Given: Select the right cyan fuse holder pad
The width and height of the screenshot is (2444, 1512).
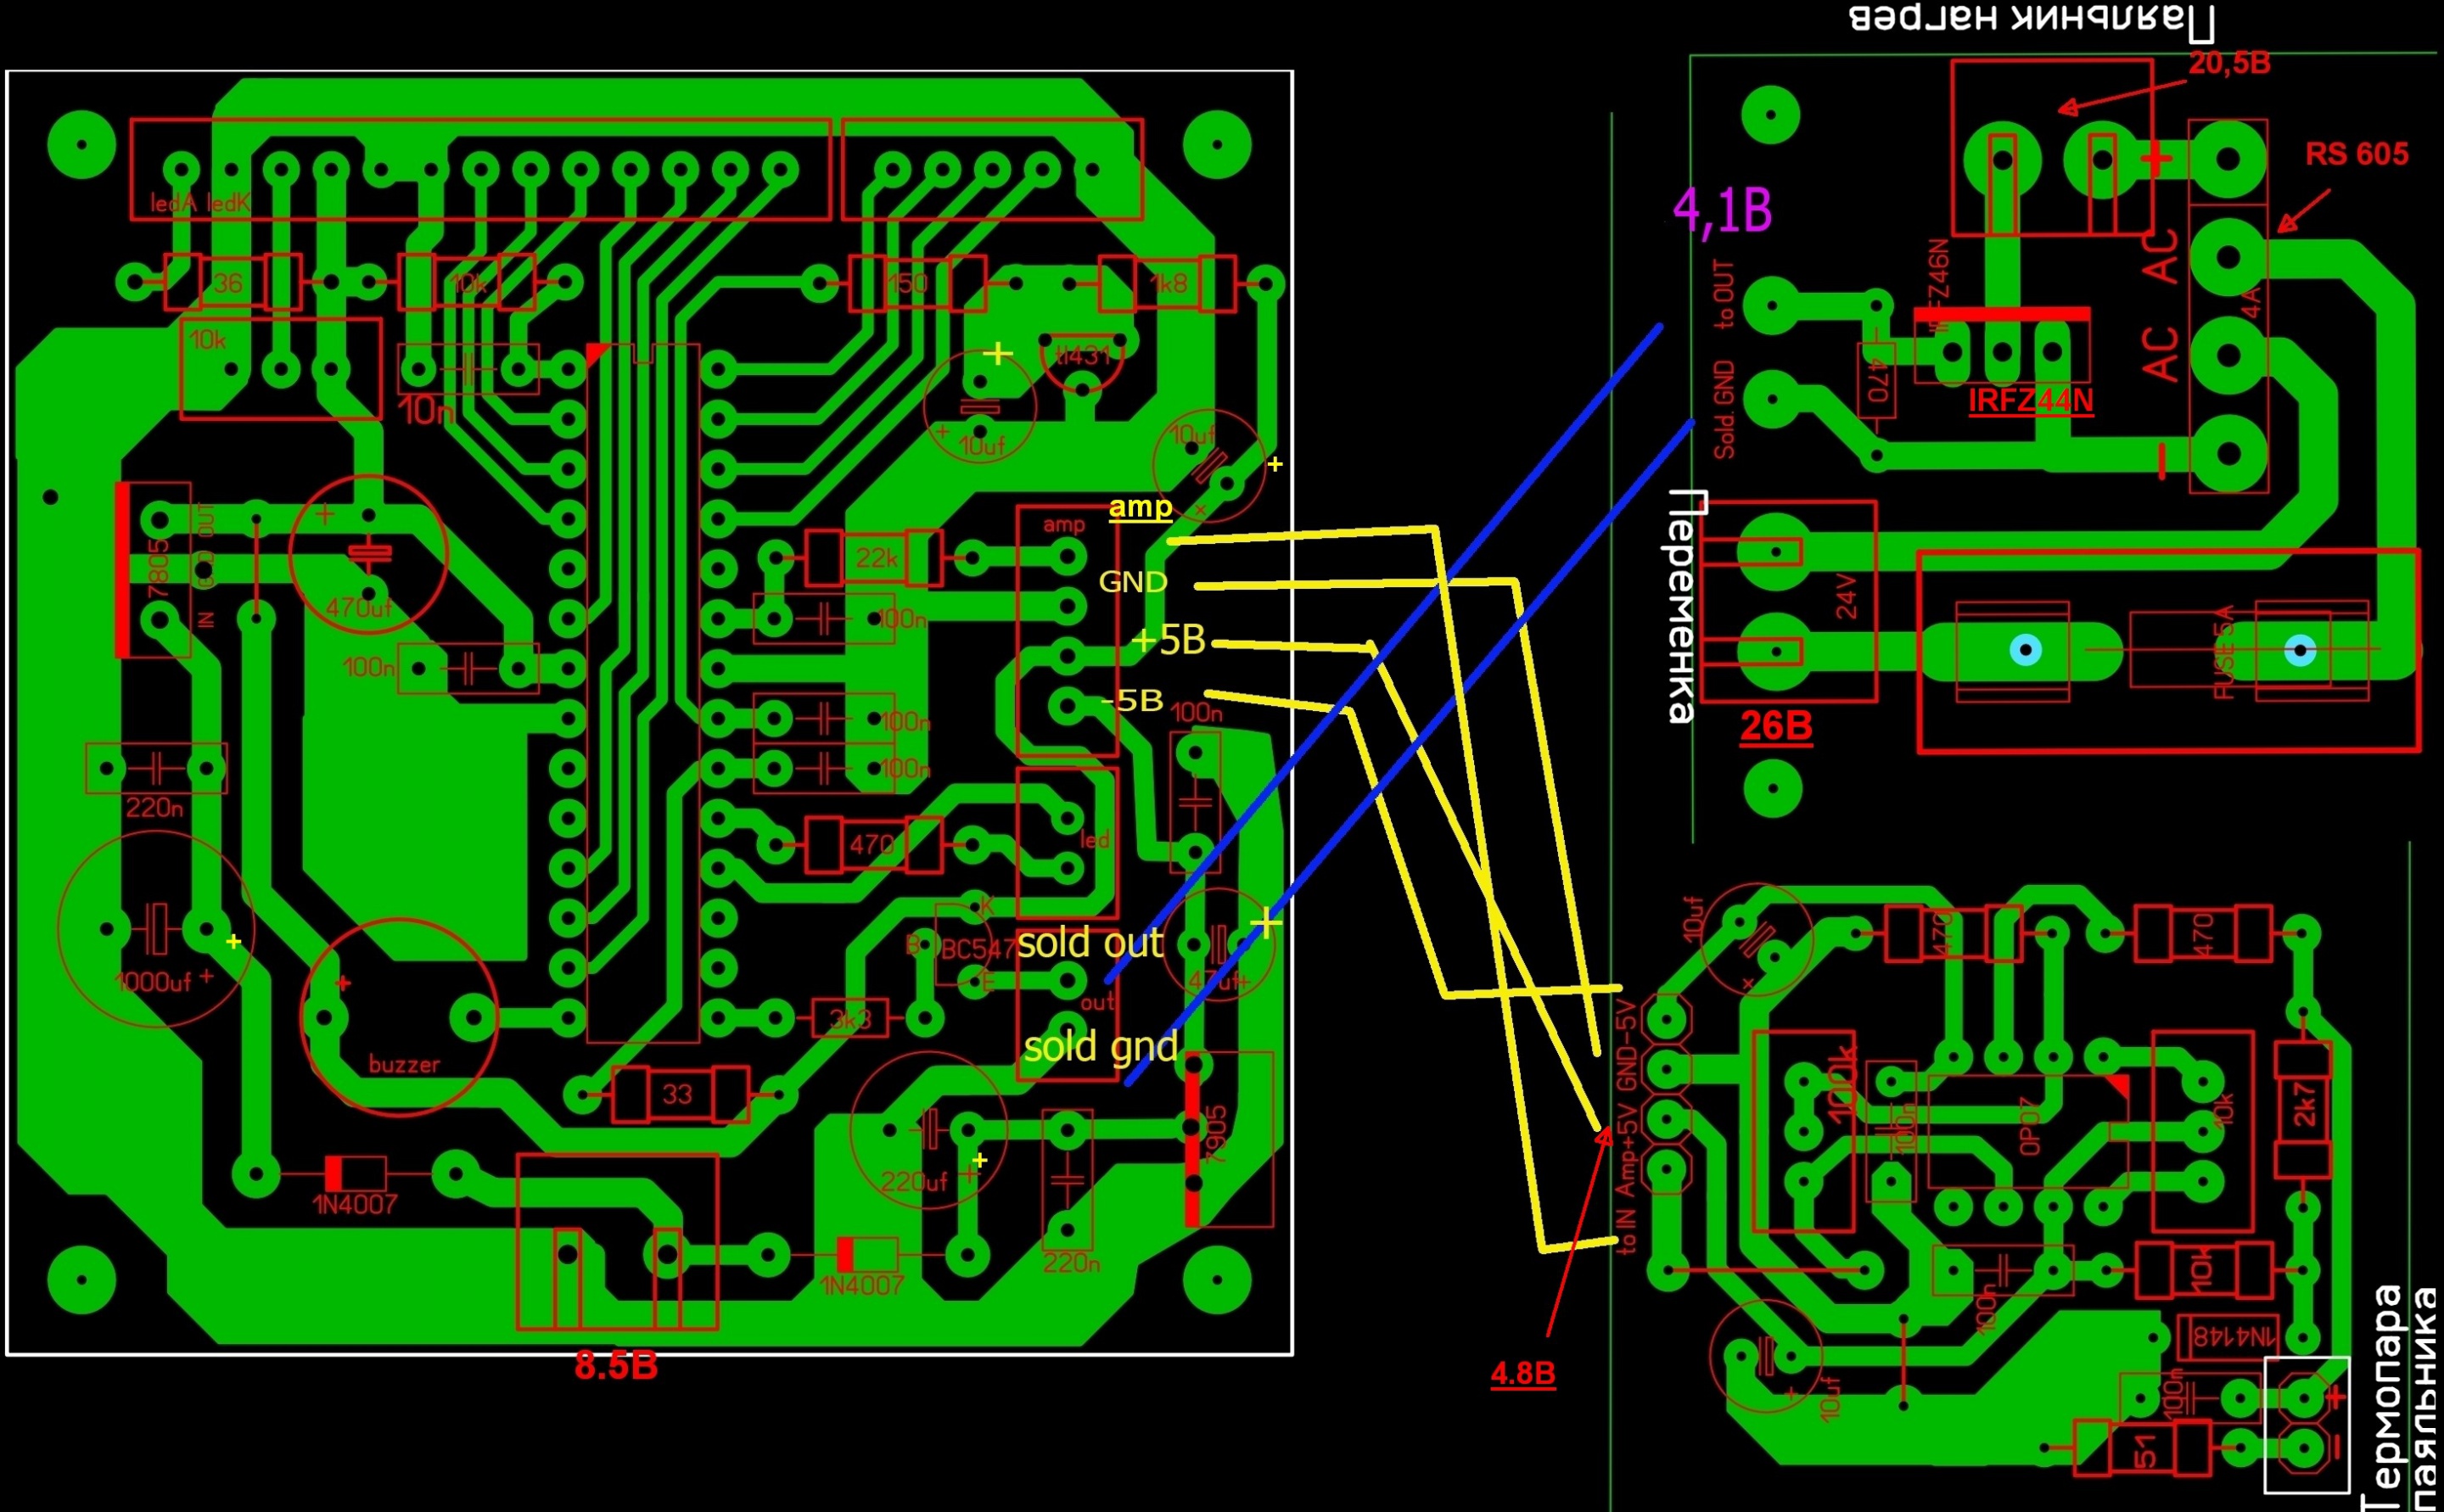Looking at the screenshot, I should pyautogui.click(x=2301, y=651).
